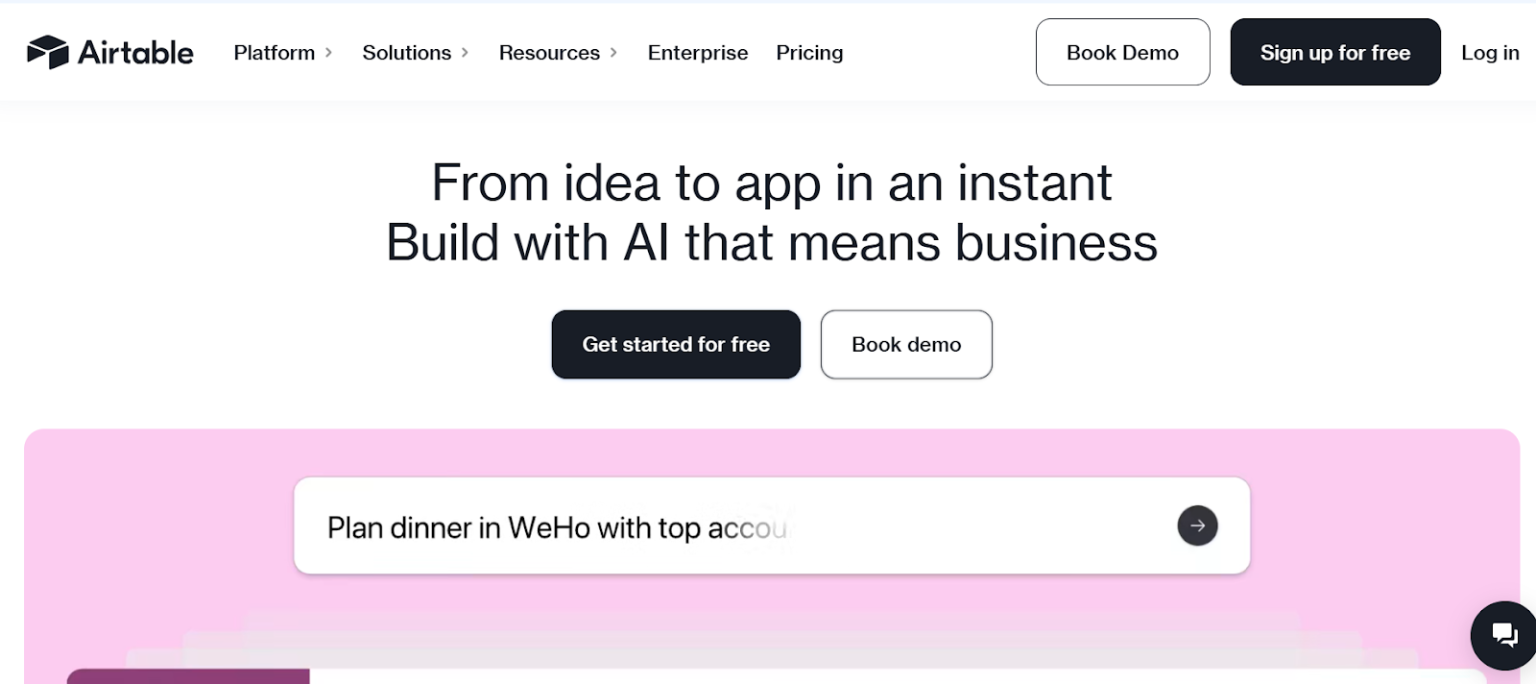Click the "From idea to app" headline
Image resolution: width=1536 pixels, height=684 pixels.
(771, 183)
